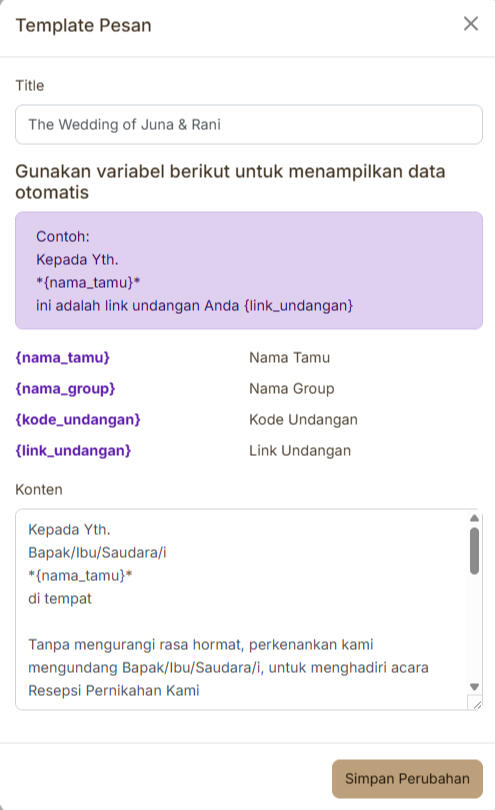Select the {kode_undangan} variable
Image resolution: width=495 pixels, height=810 pixels.
78,419
